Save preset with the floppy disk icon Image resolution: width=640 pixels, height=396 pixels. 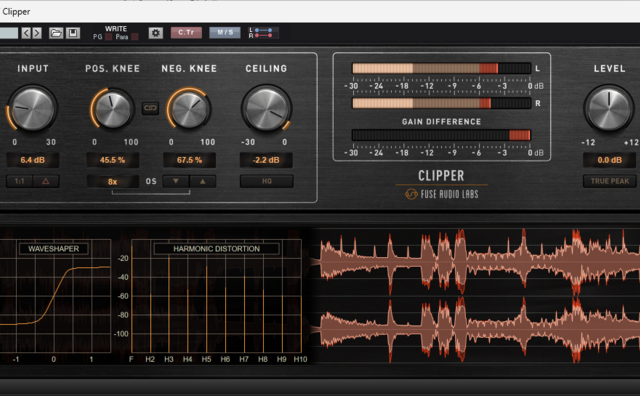click(x=73, y=33)
